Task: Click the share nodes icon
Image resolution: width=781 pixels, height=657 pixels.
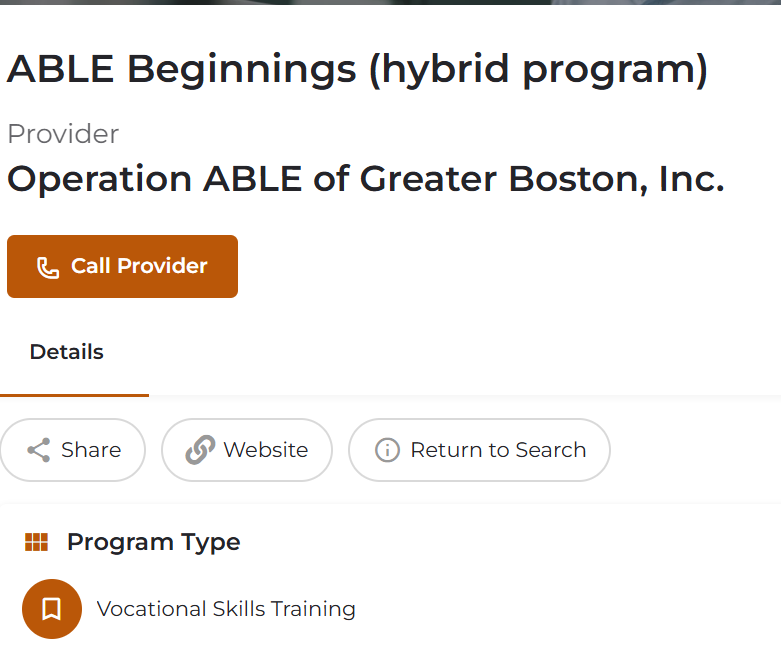Action: tap(38, 450)
